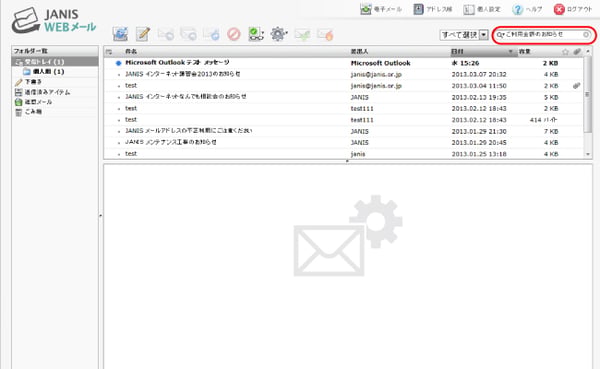Click the envelope with green check toolbar icon
Image resolution: width=600 pixels, height=369 pixels.
[302, 35]
